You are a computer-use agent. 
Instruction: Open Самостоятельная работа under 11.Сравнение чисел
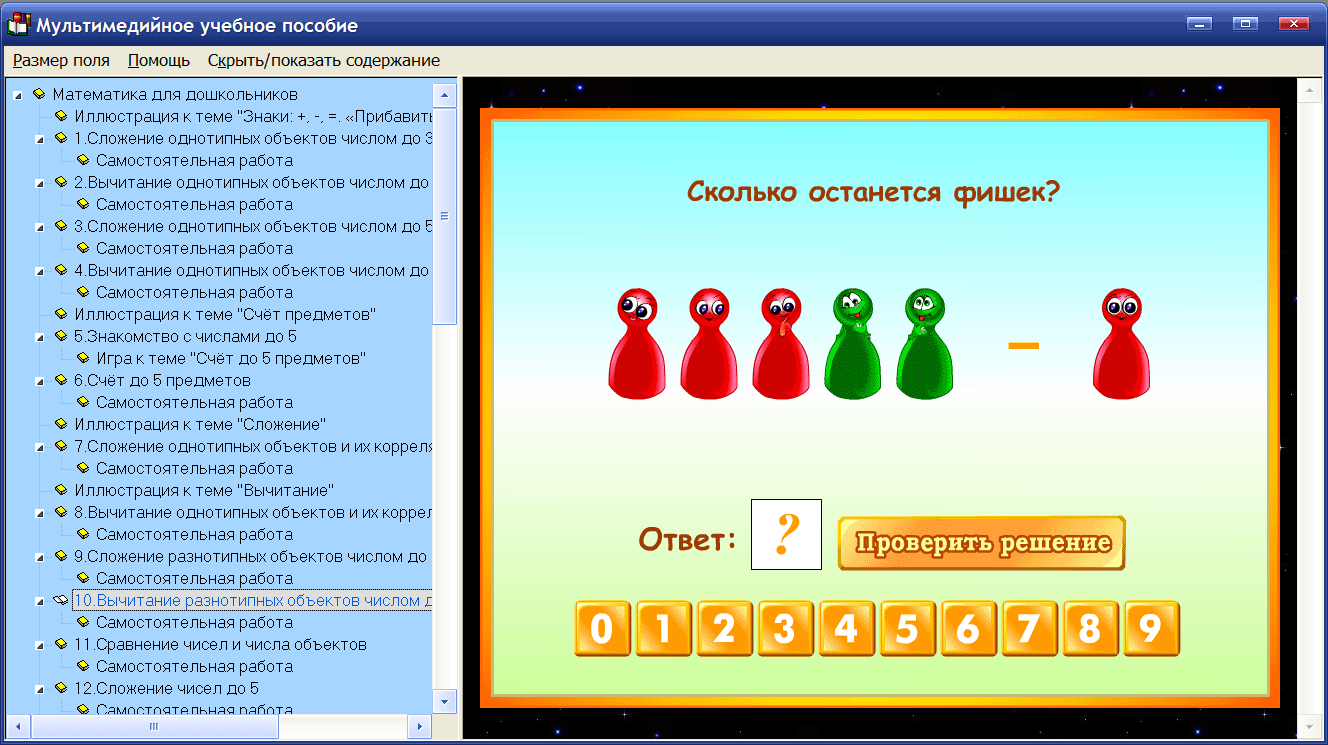click(194, 666)
